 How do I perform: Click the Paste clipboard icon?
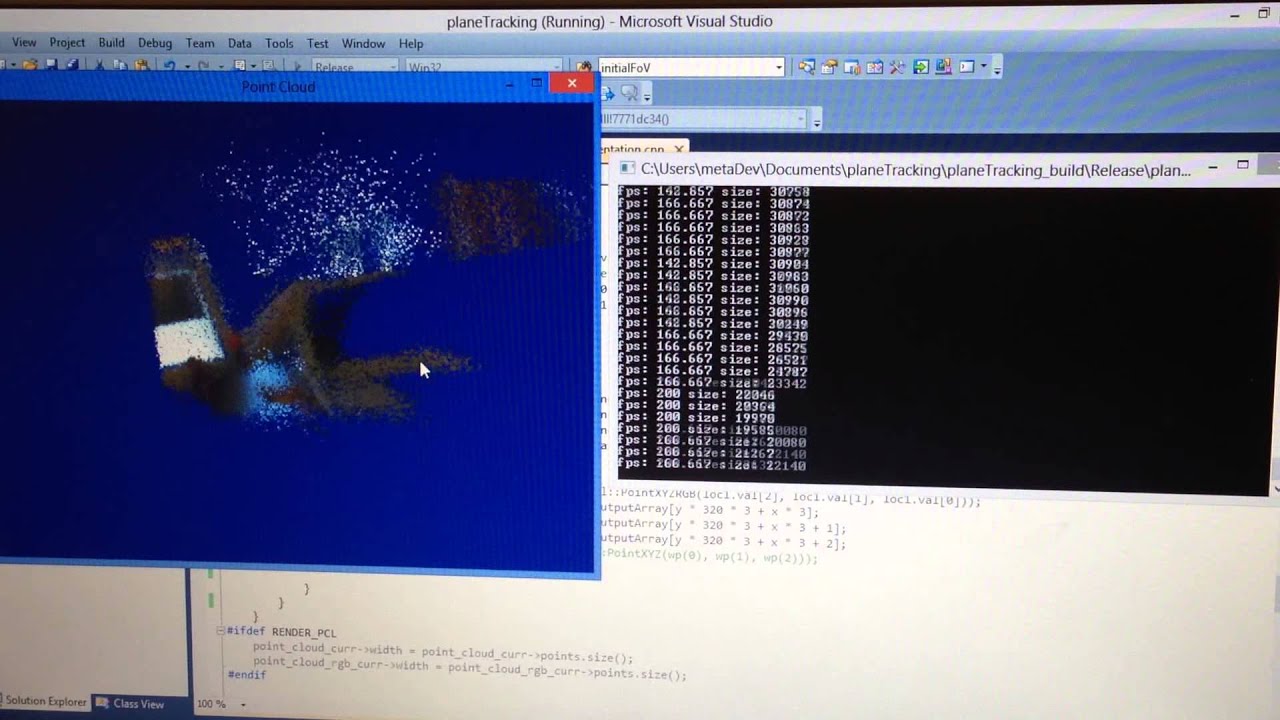pyautogui.click(x=142, y=66)
